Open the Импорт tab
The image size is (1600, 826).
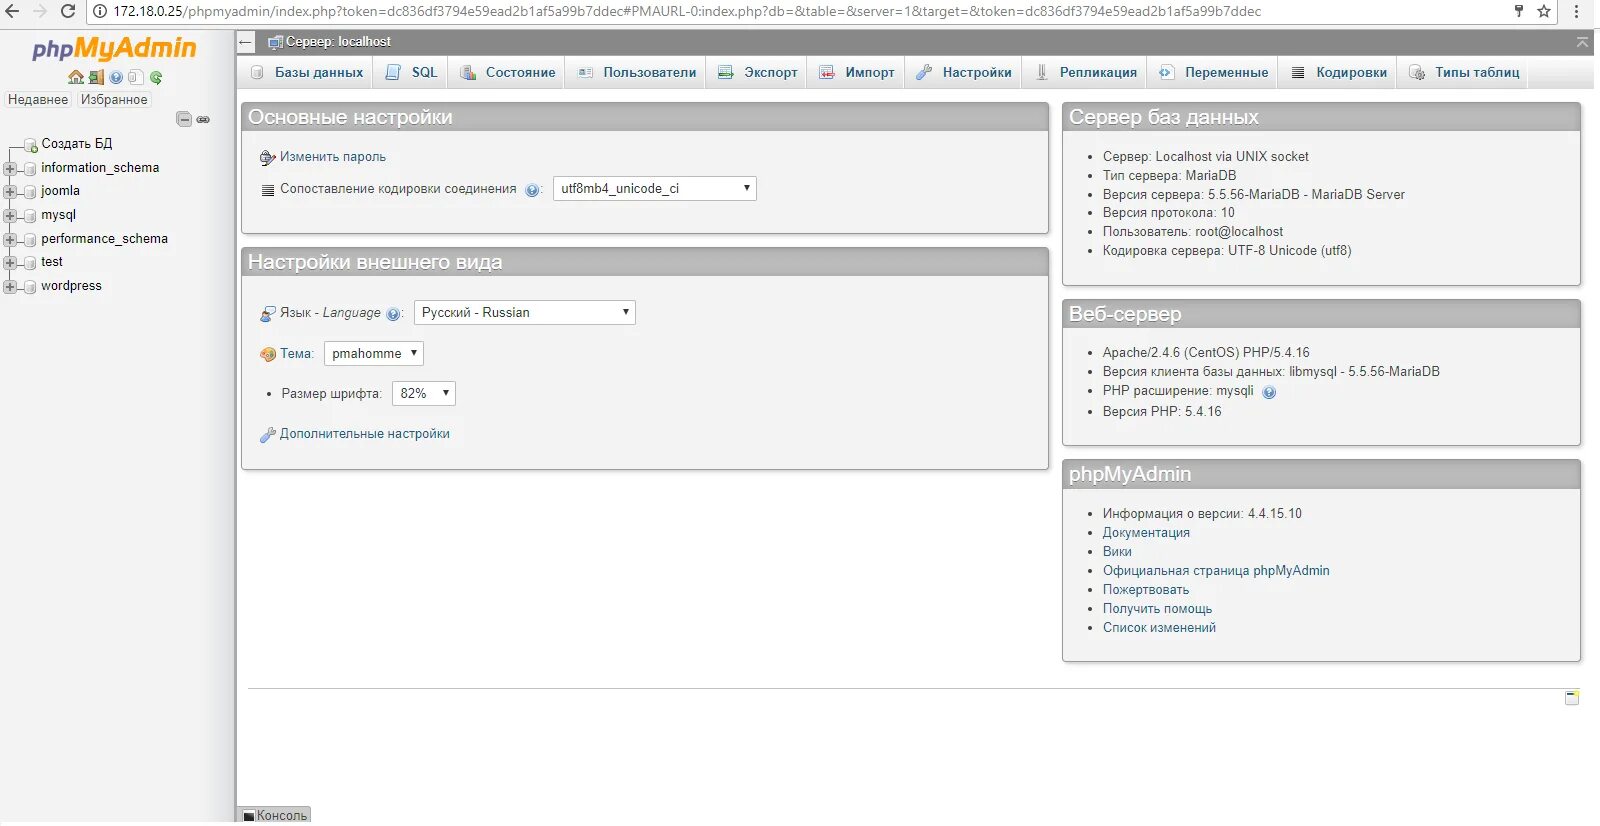click(857, 72)
